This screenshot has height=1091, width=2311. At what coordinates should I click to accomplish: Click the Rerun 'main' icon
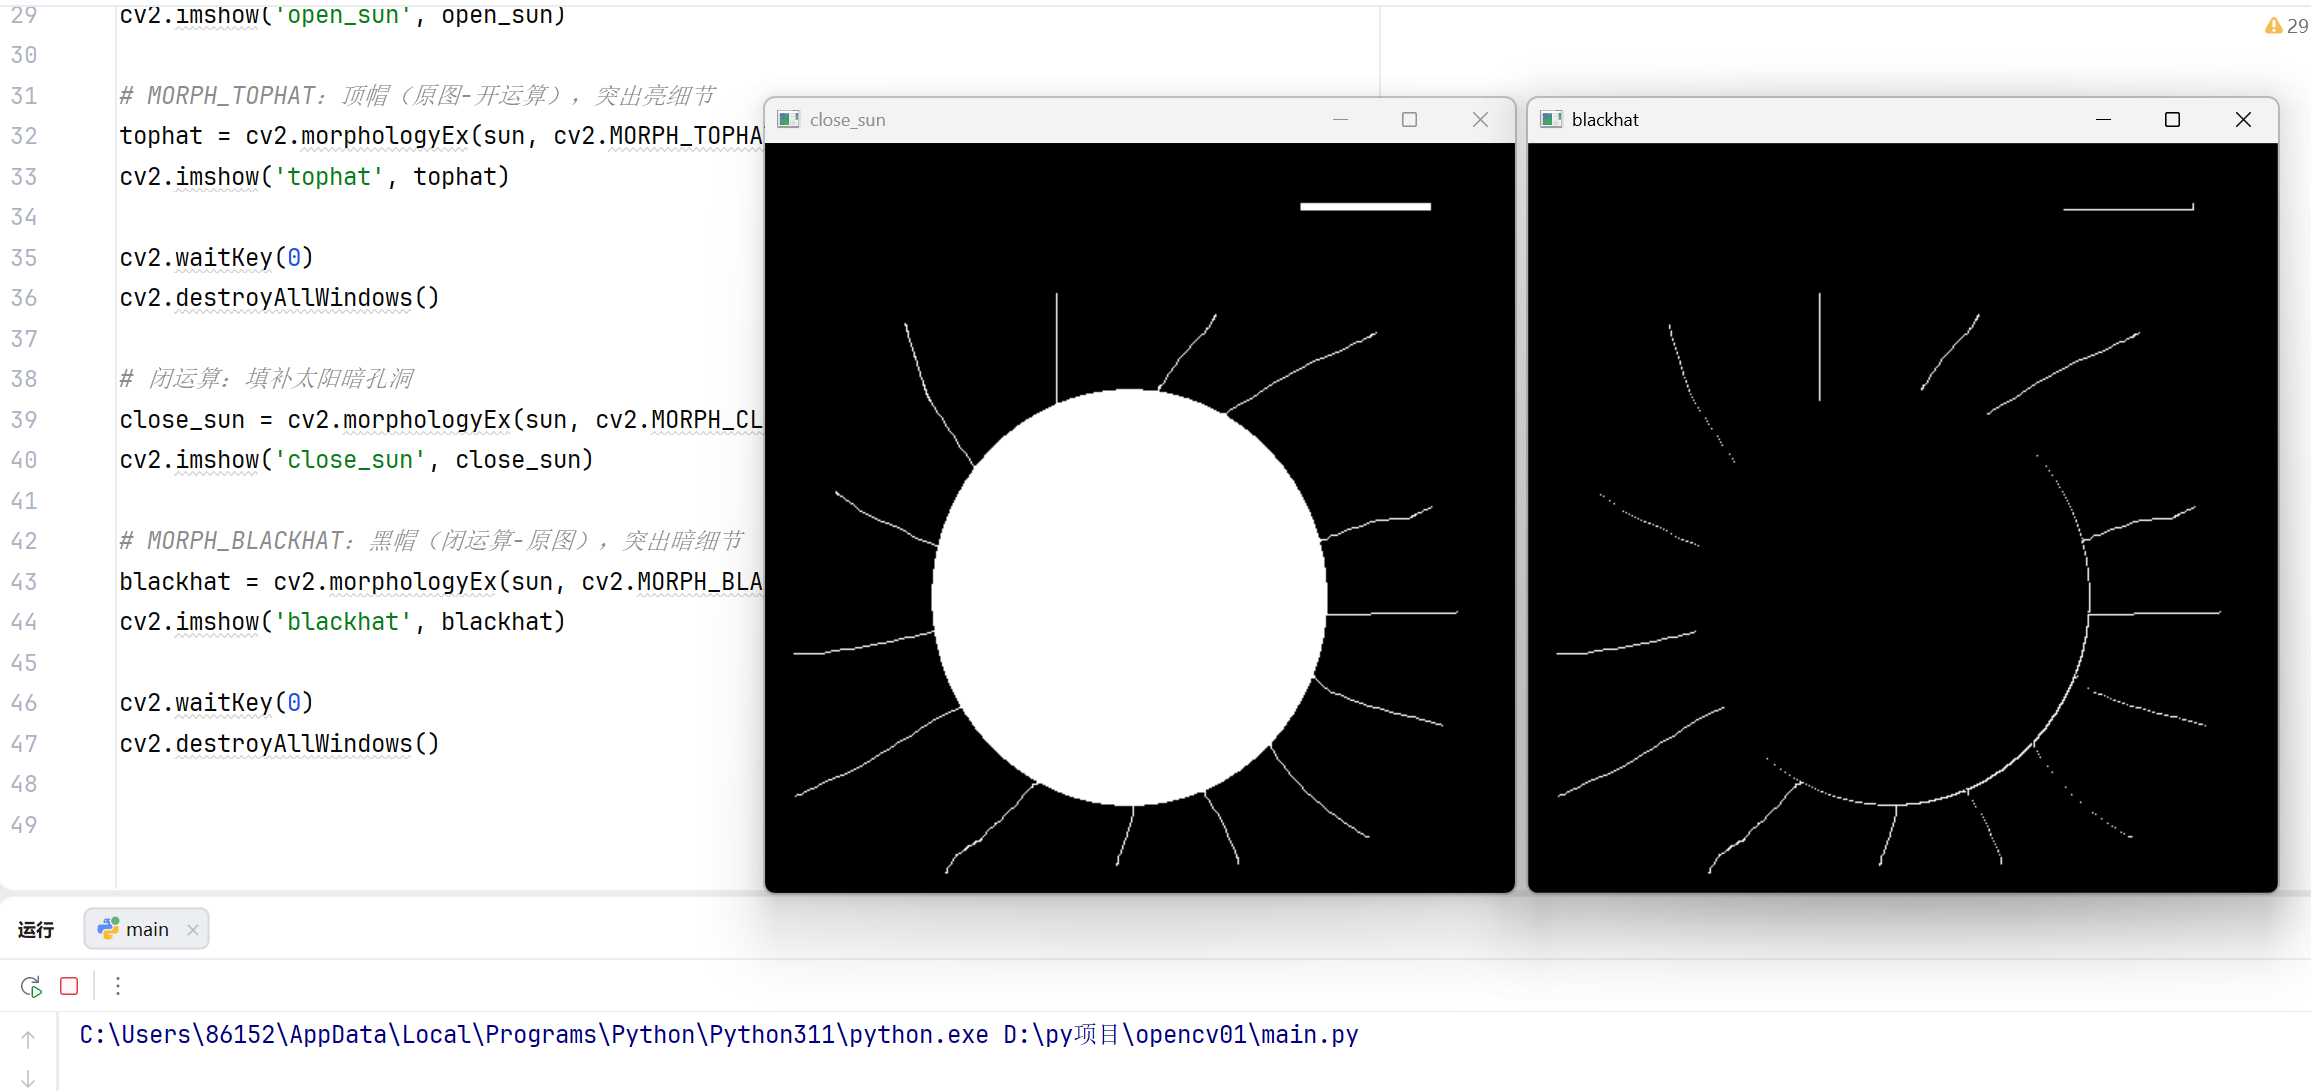click(31, 986)
